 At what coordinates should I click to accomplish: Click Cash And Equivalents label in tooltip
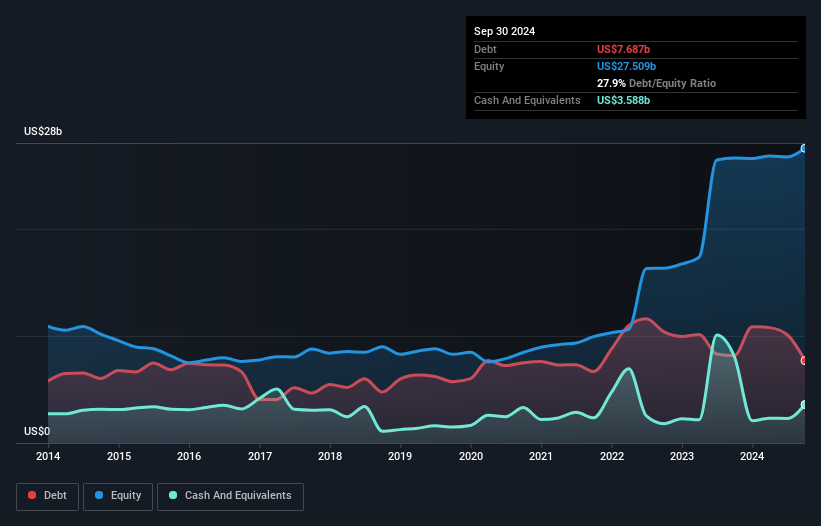(527, 100)
